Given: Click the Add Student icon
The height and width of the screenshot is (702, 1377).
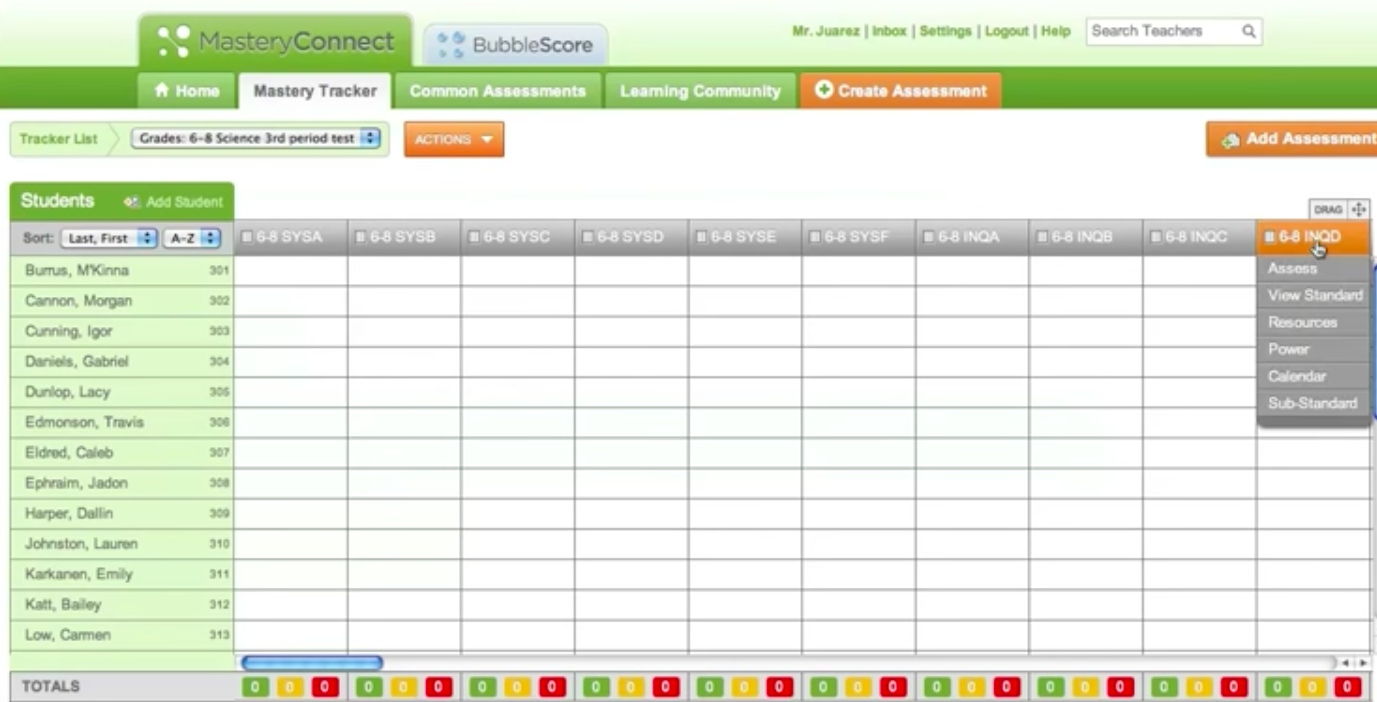Looking at the screenshot, I should [x=131, y=202].
